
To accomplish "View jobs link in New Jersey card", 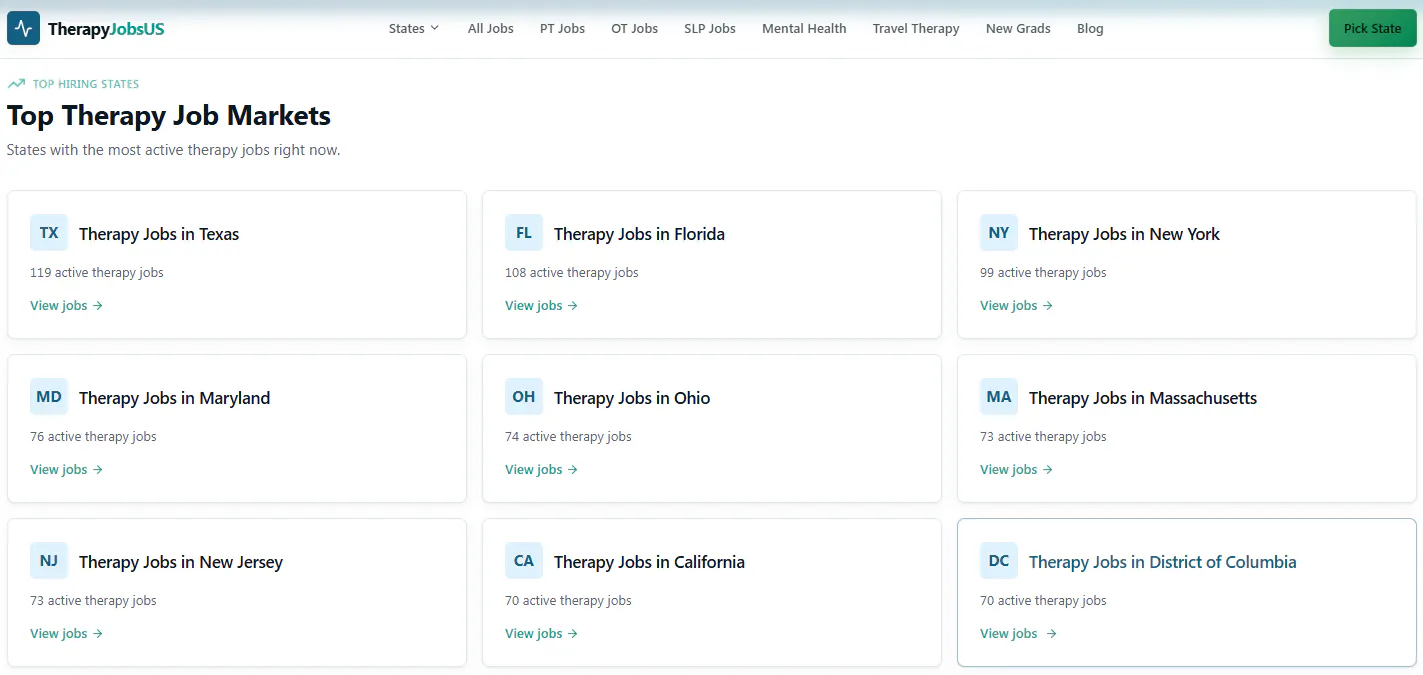I will [x=67, y=633].
